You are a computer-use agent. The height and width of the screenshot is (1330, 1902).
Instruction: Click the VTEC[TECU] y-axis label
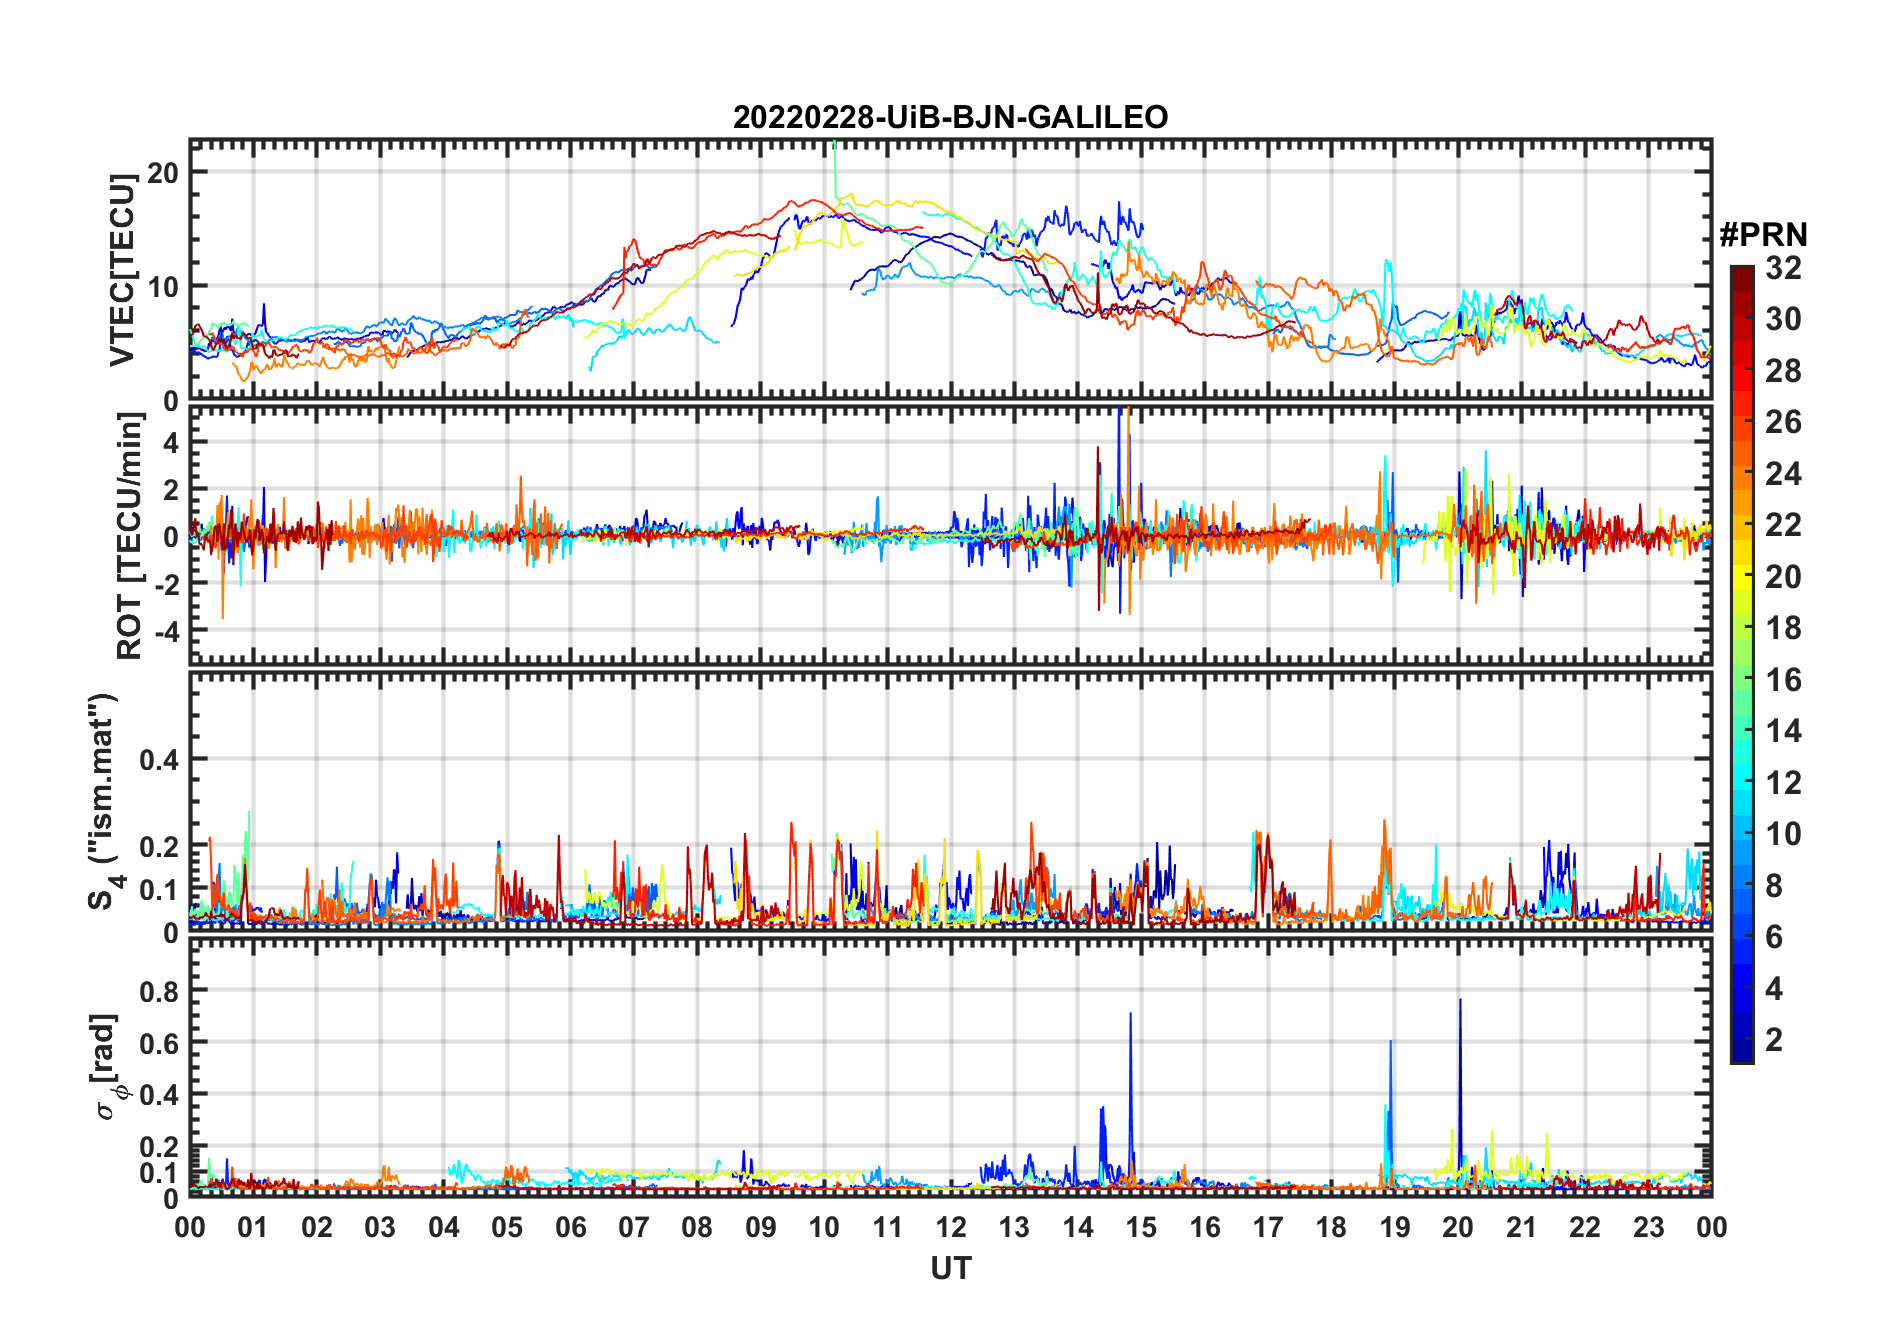point(122,270)
